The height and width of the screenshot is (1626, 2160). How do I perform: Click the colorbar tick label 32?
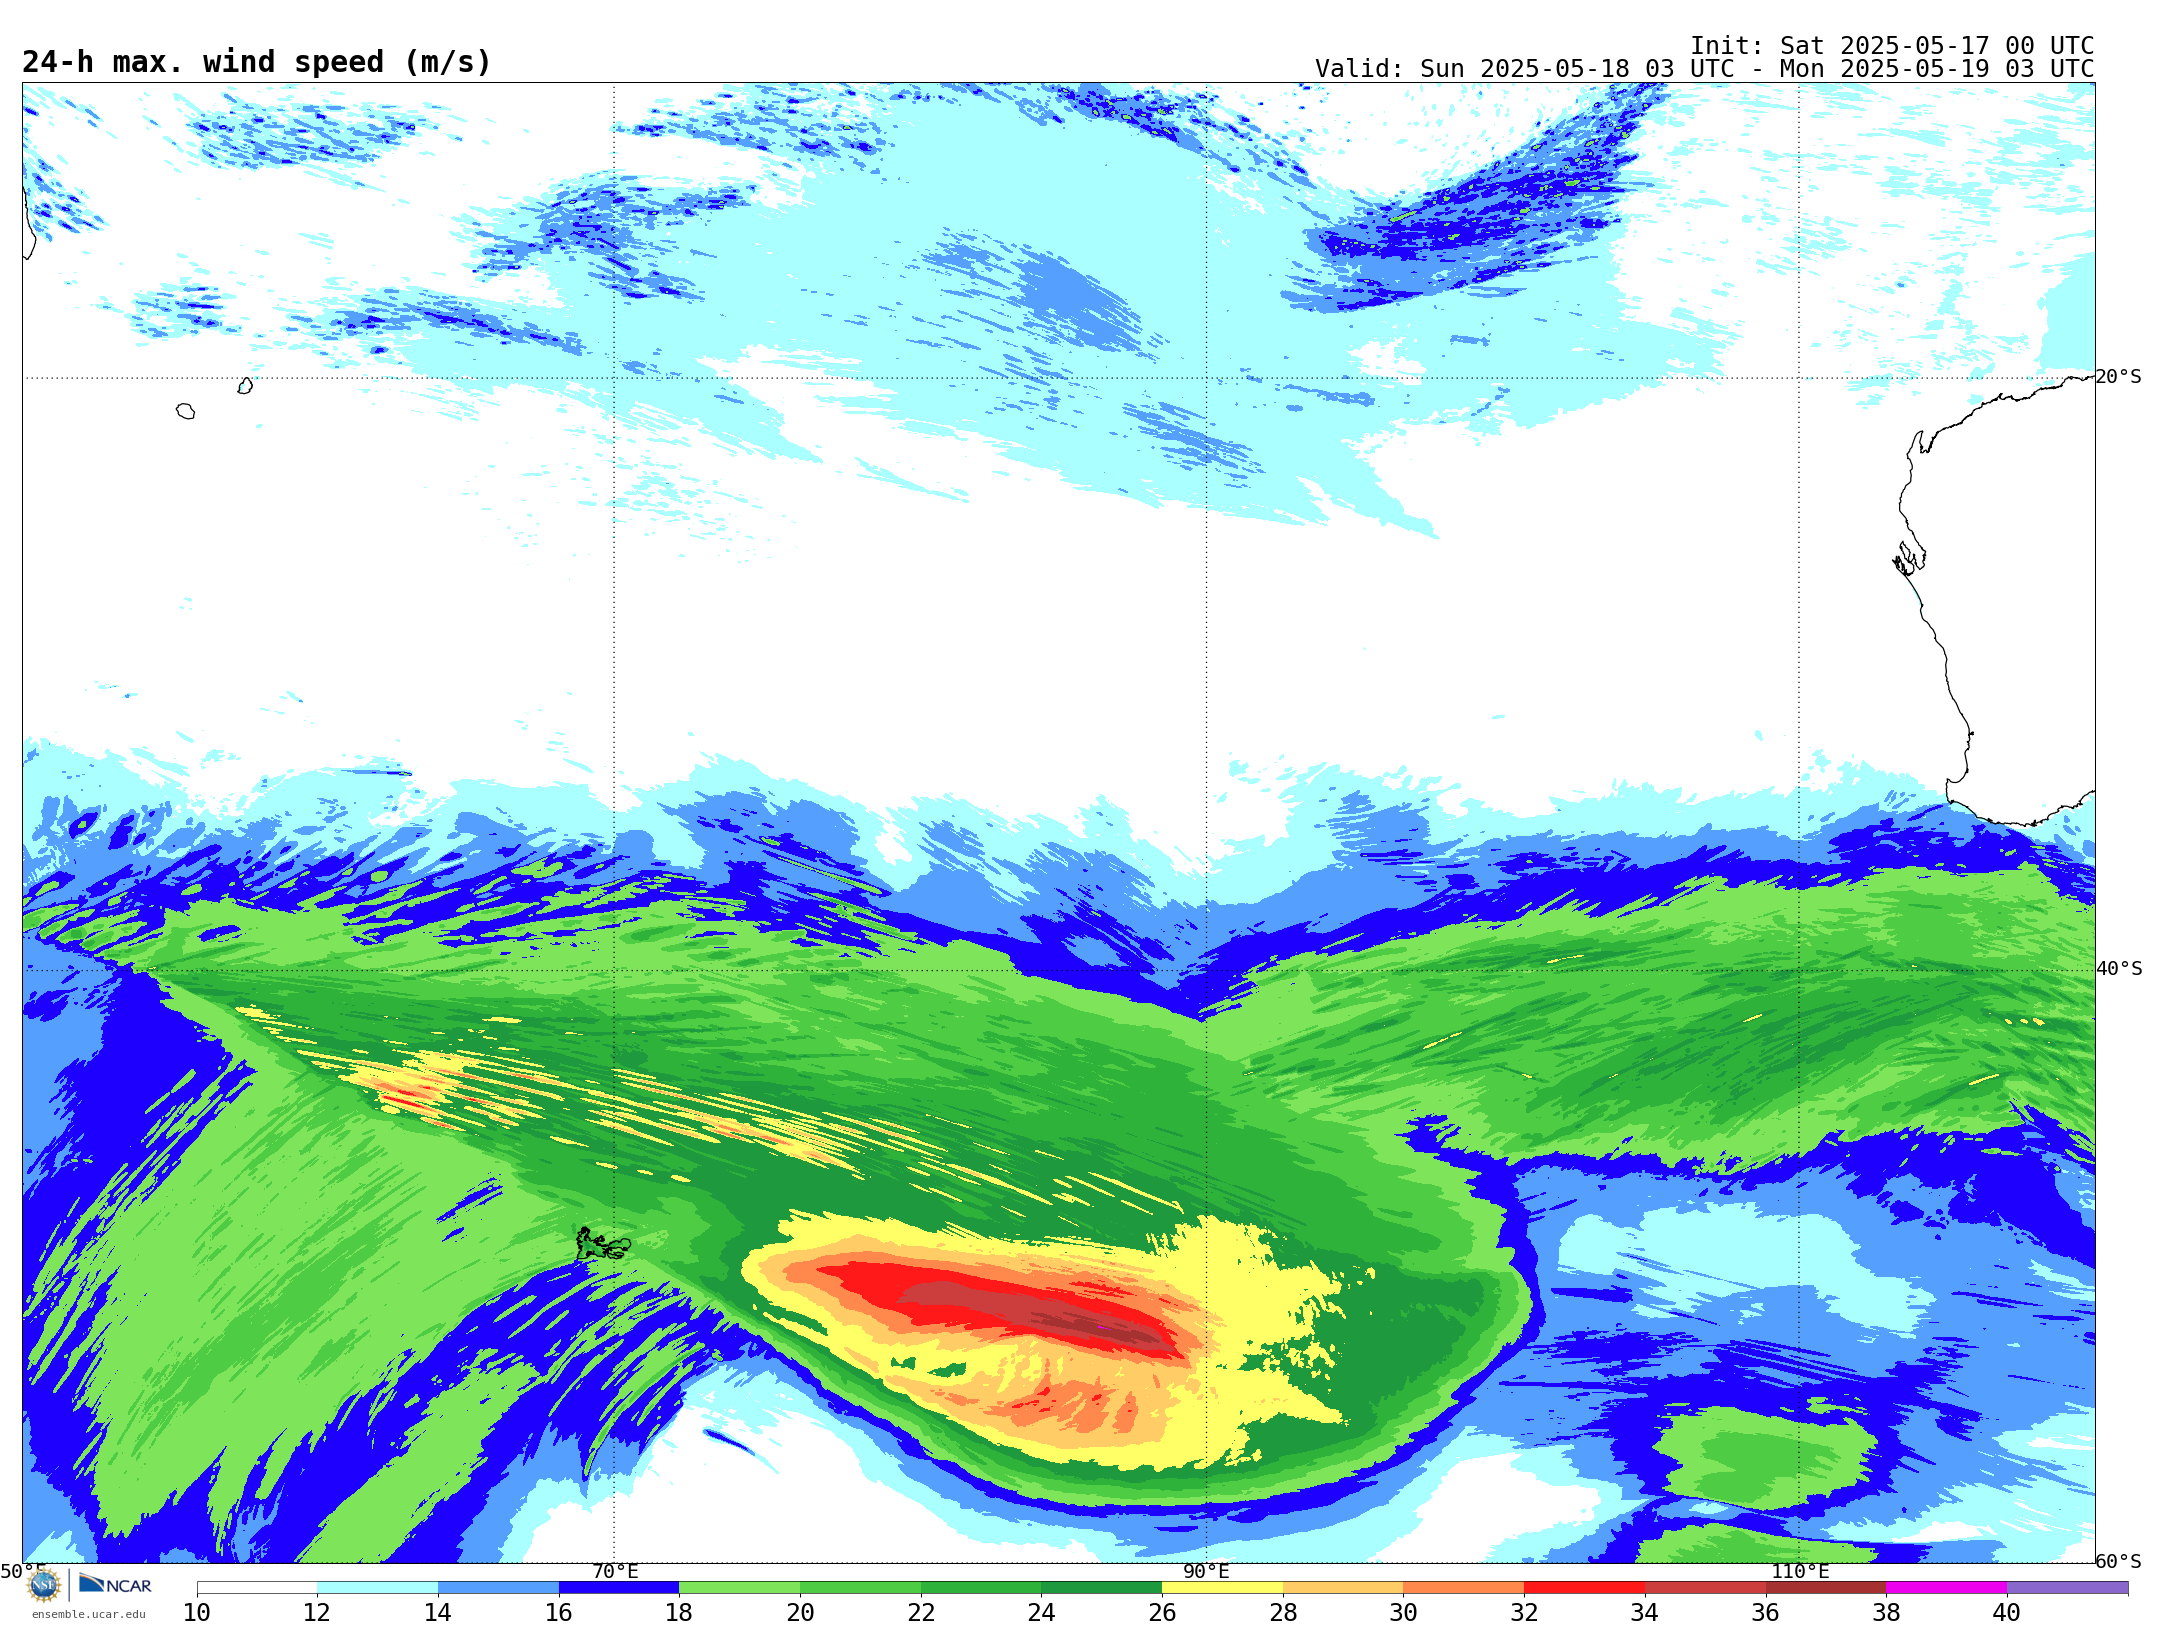point(1524,1612)
